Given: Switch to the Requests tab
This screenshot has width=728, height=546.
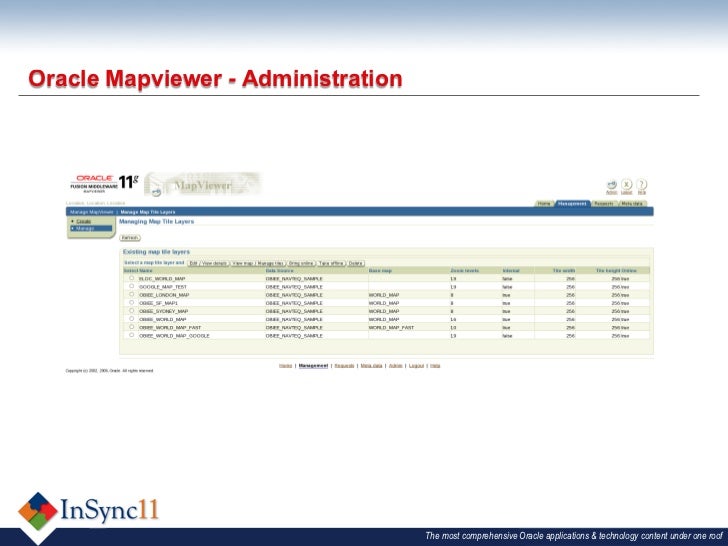Looking at the screenshot, I should tap(604, 203).
